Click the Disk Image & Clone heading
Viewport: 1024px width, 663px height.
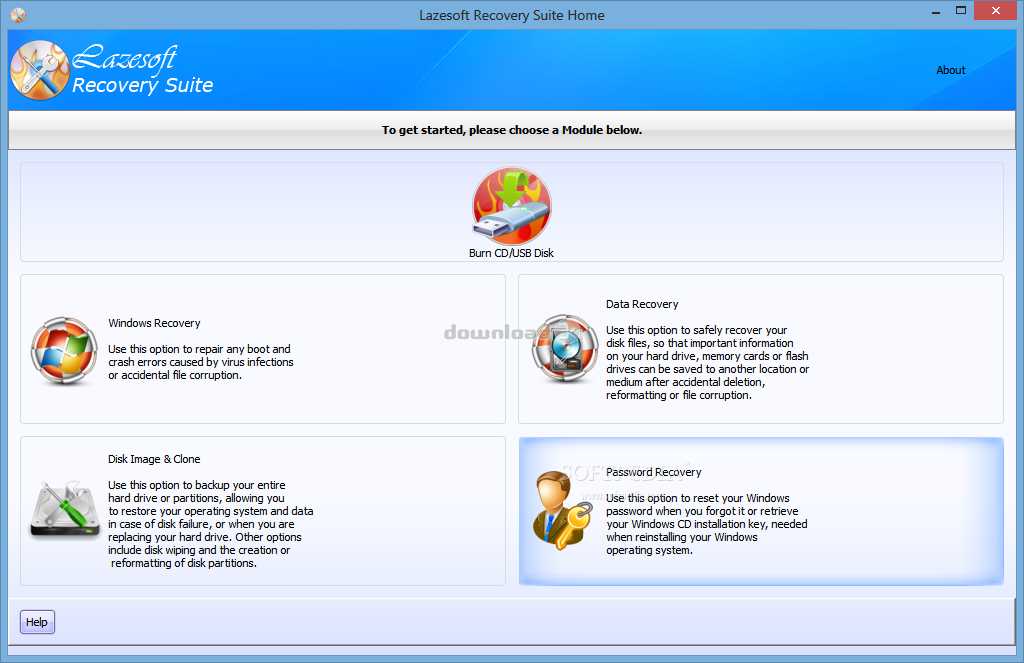click(x=154, y=459)
